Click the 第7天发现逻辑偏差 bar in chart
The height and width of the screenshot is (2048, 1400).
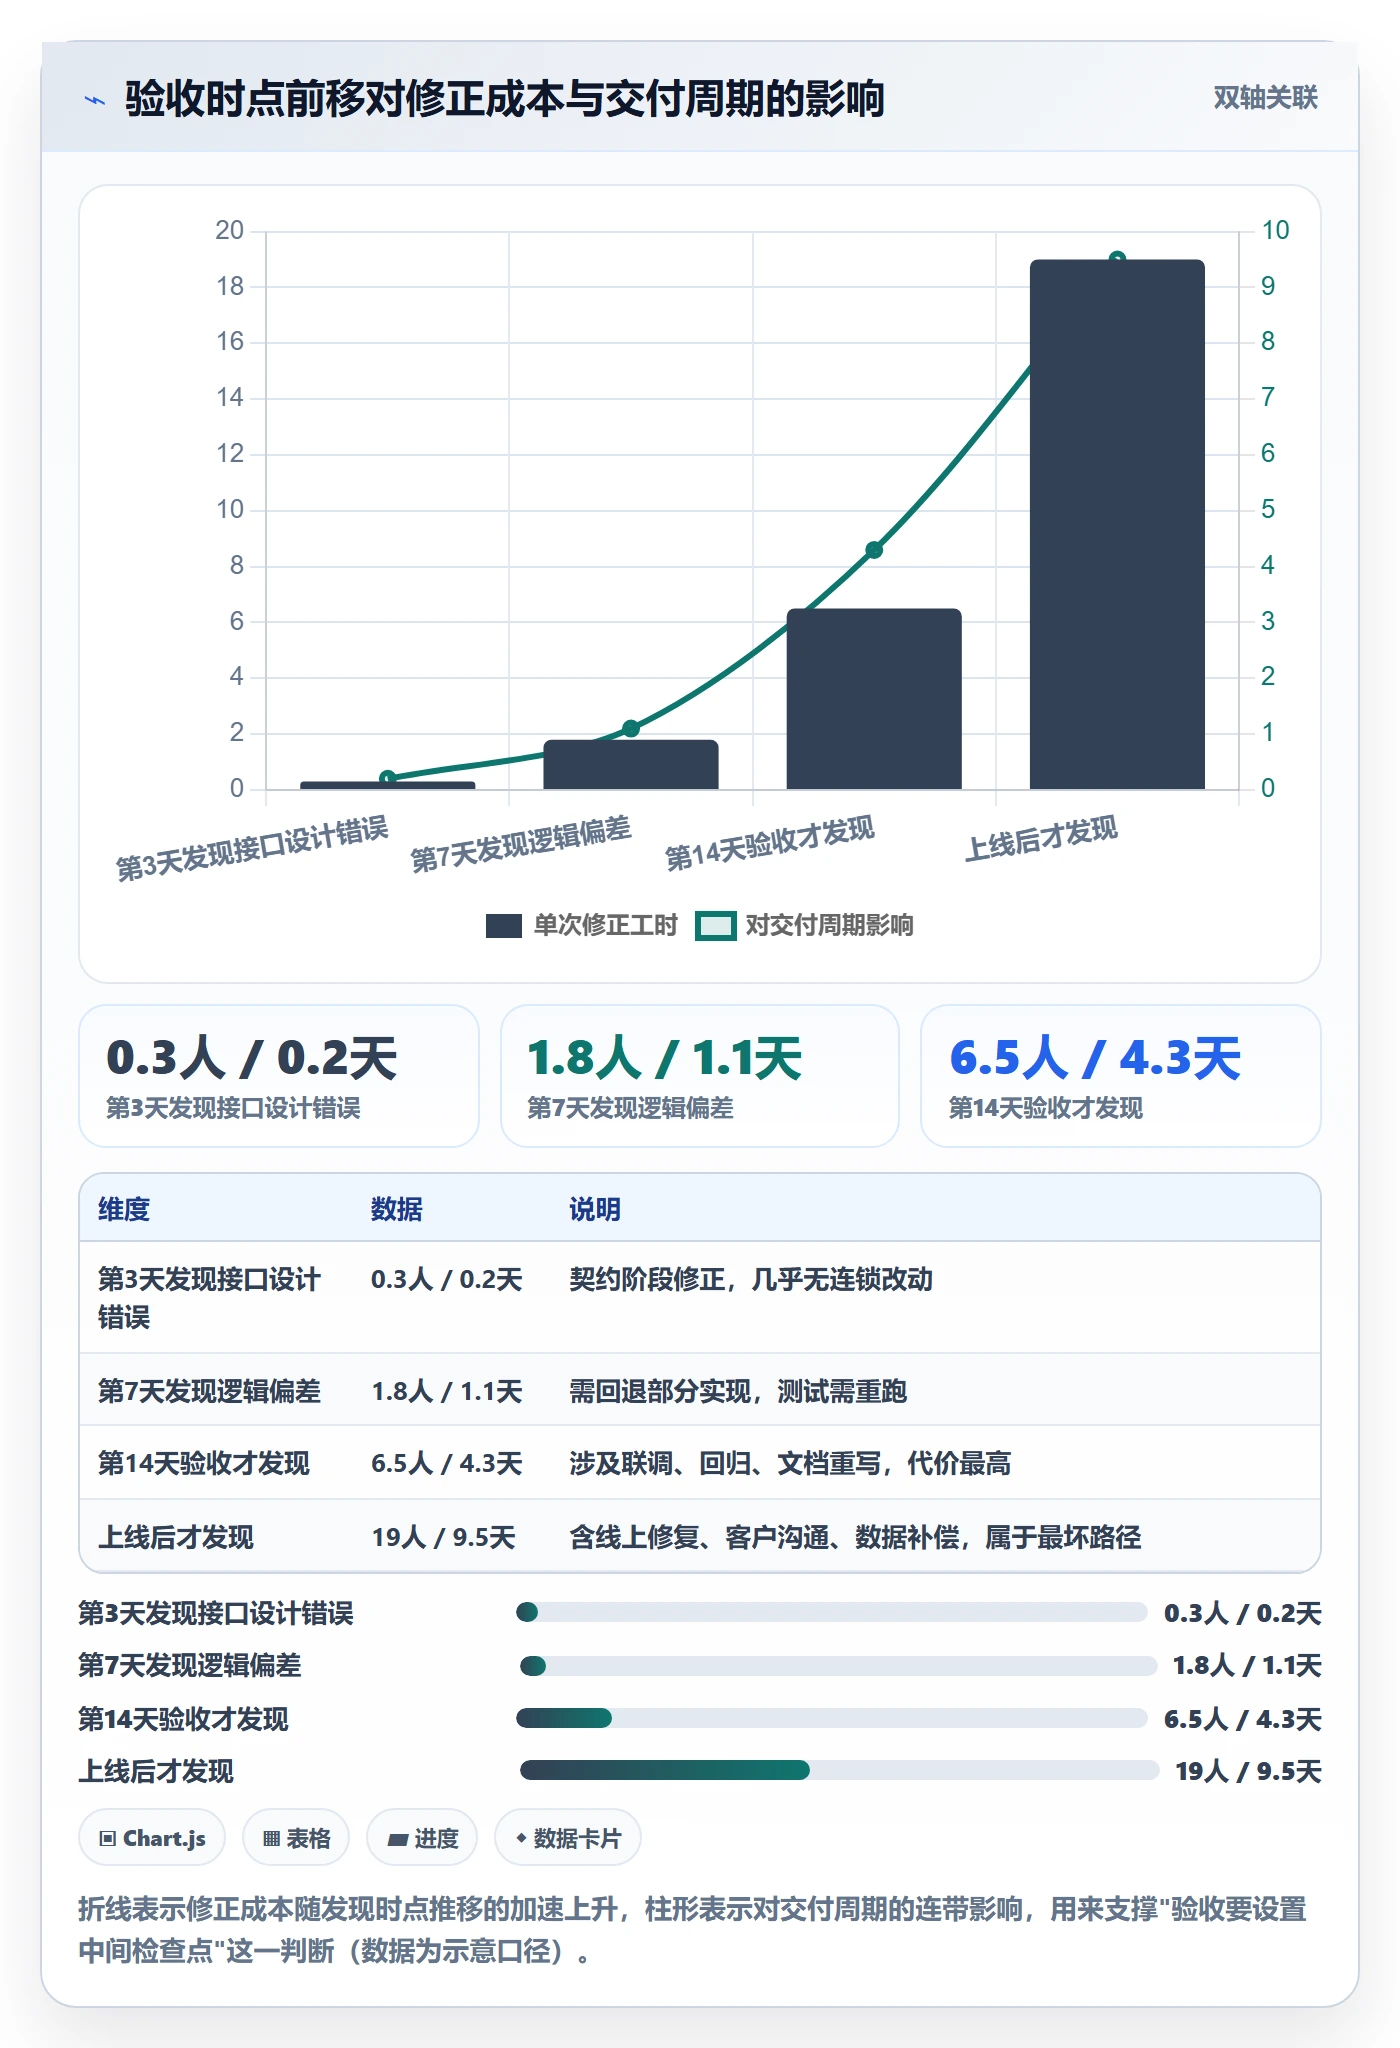click(x=631, y=764)
